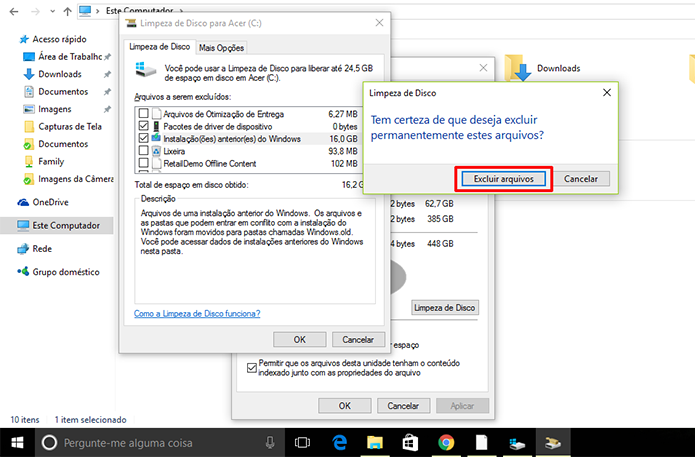Open Área de Trabalho in quick access
Image resolution: width=695 pixels, height=457 pixels.
[70, 56]
